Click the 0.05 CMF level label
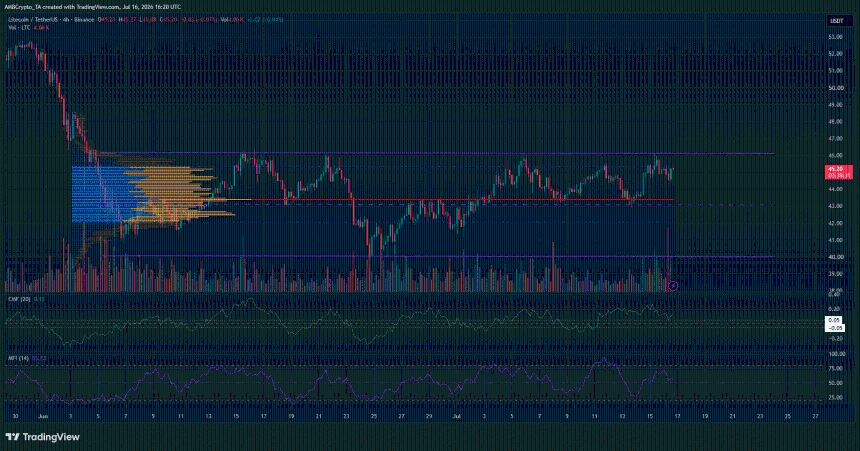 pyautogui.click(x=834, y=320)
